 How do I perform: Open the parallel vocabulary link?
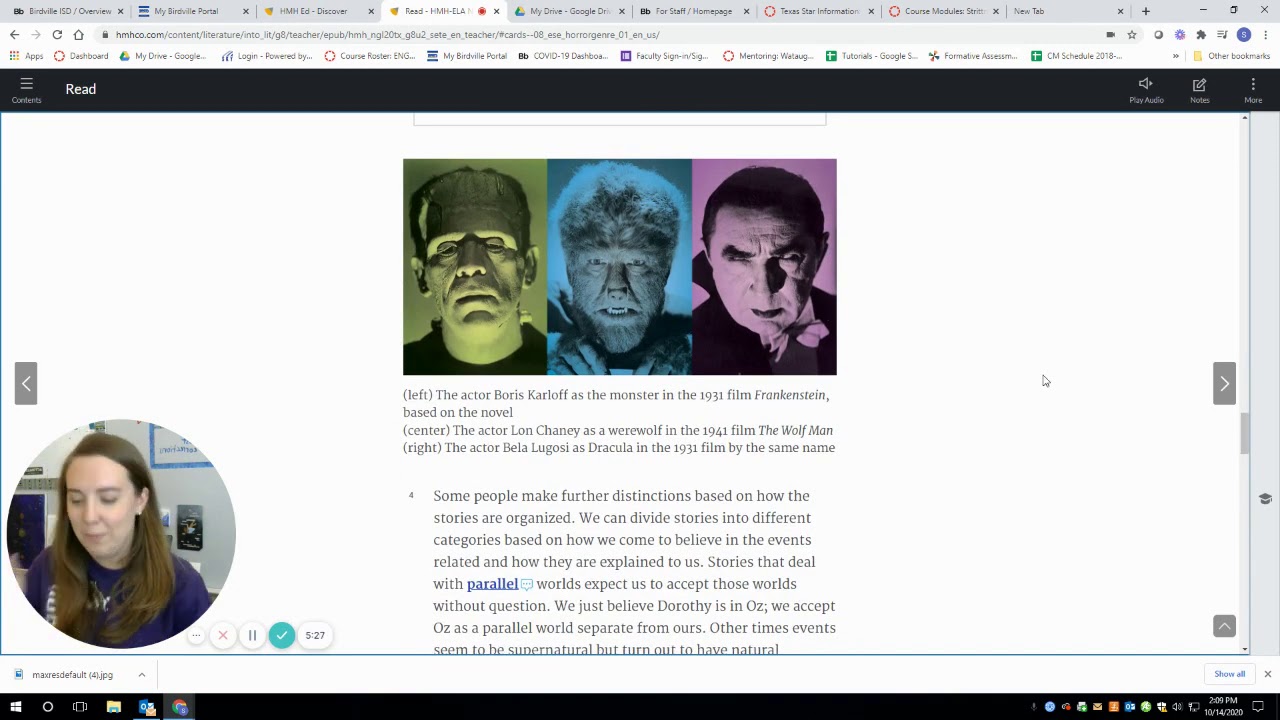coord(492,584)
